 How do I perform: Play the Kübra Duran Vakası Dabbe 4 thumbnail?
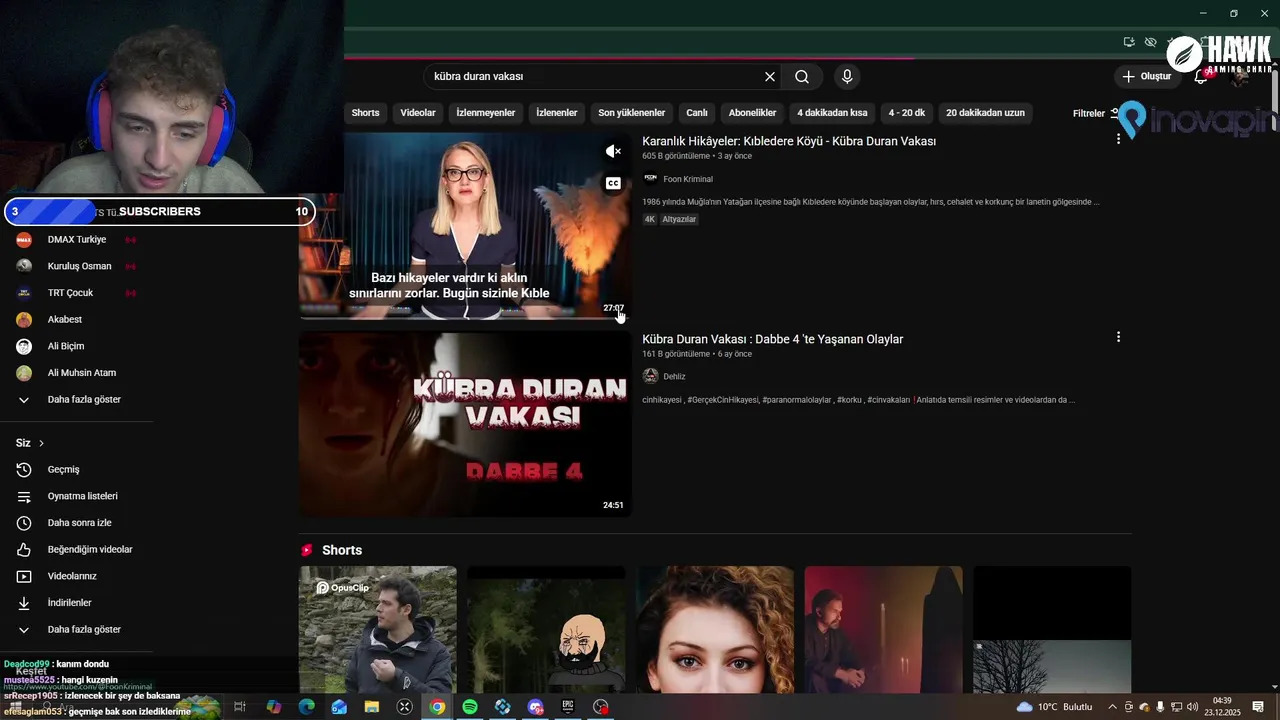tap(465, 424)
